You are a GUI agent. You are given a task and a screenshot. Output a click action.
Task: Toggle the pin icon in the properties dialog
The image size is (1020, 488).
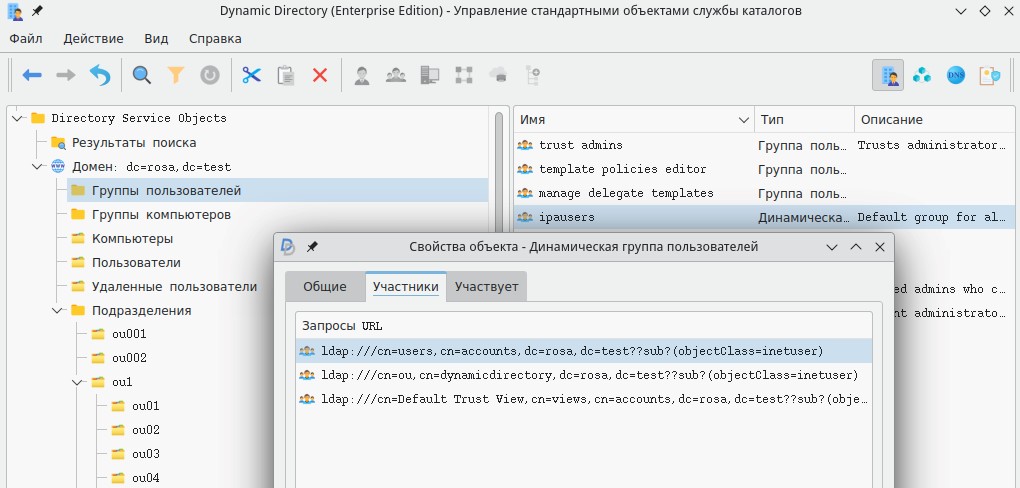coord(312,247)
